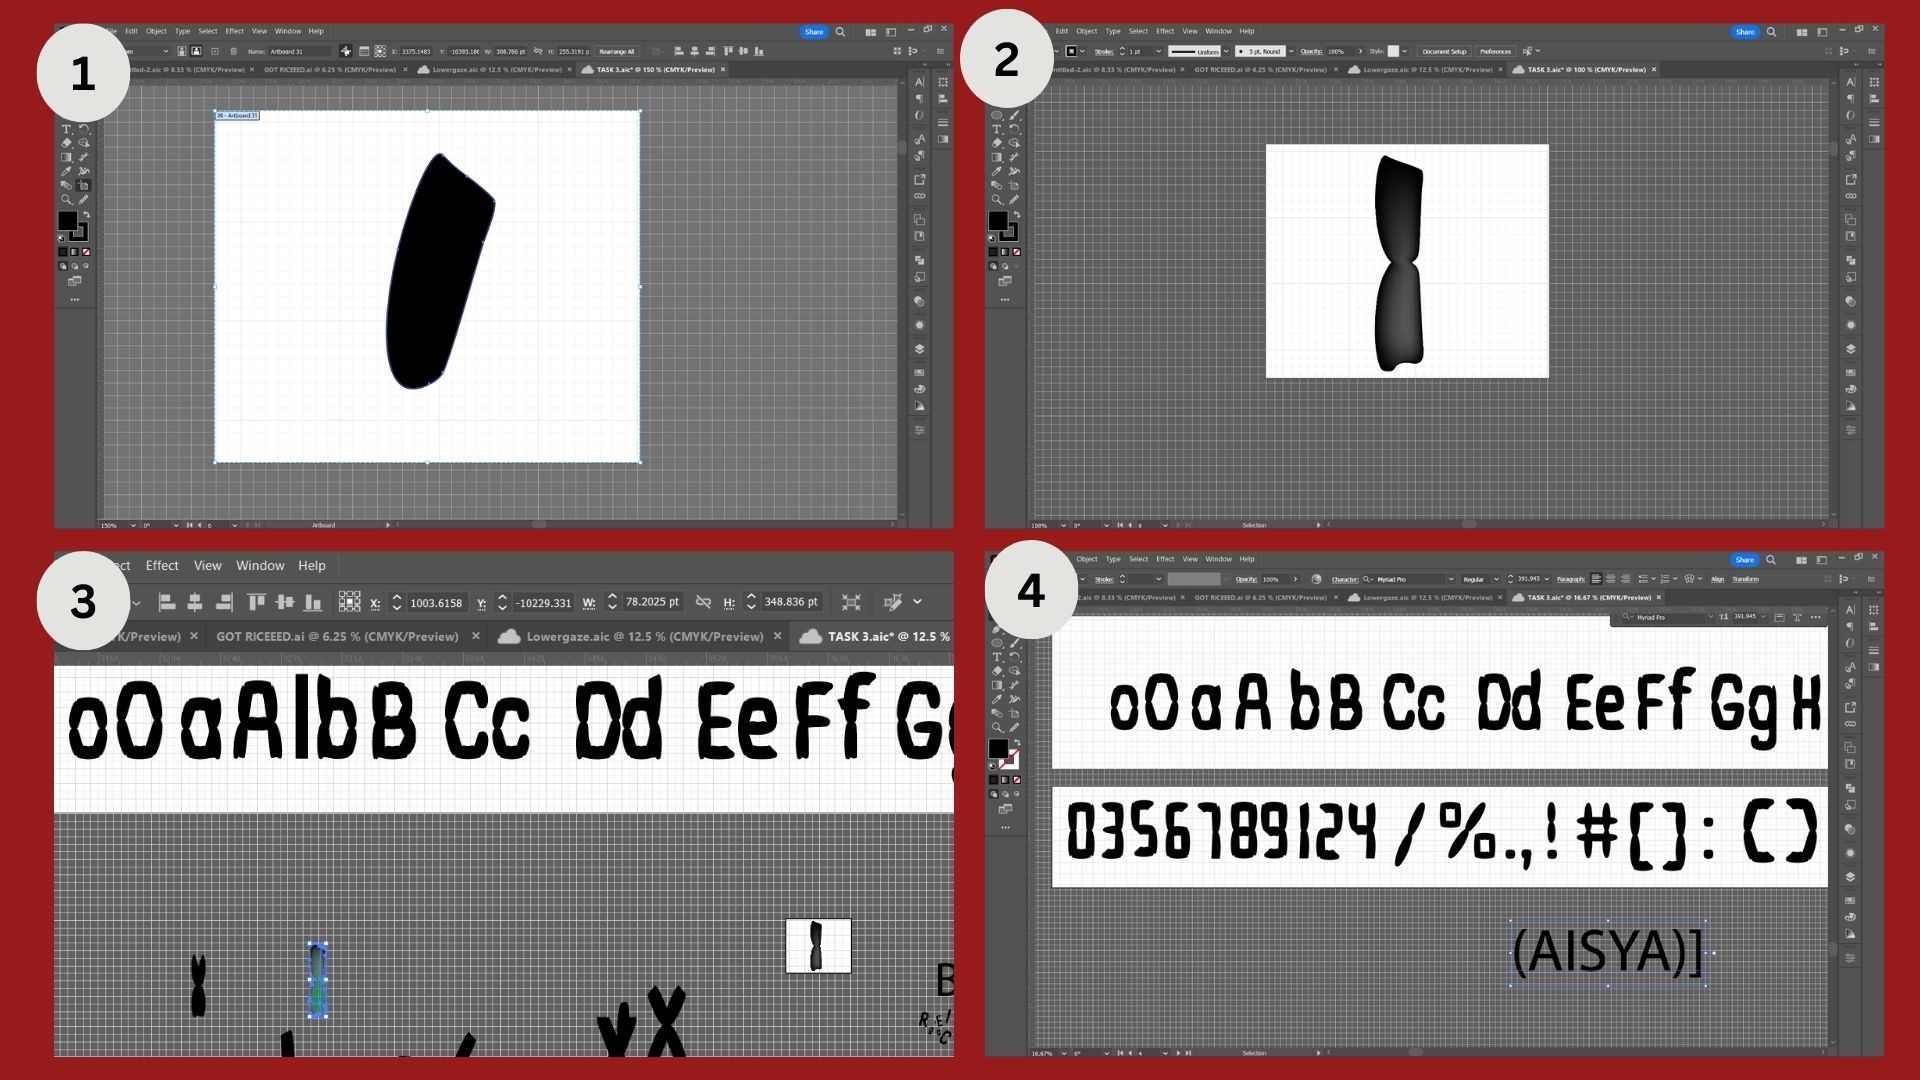Click the X coordinate field in panel 3
The width and height of the screenshot is (1920, 1080).
pyautogui.click(x=436, y=602)
